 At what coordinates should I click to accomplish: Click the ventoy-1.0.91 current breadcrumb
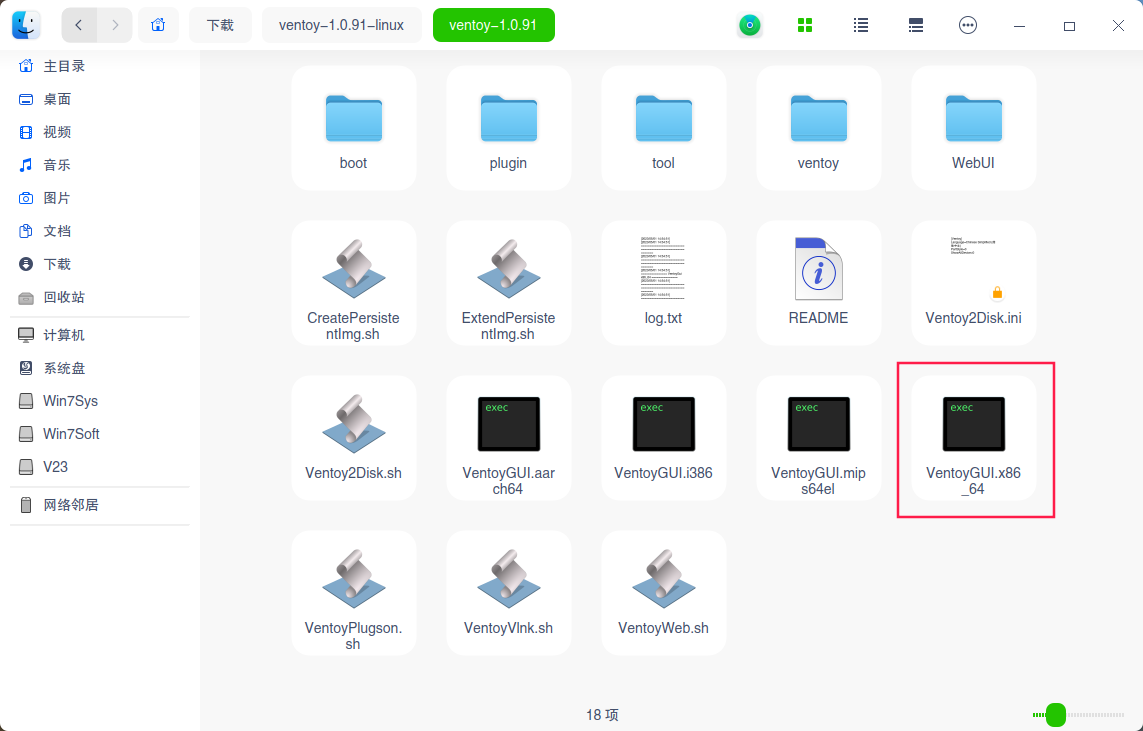click(494, 26)
